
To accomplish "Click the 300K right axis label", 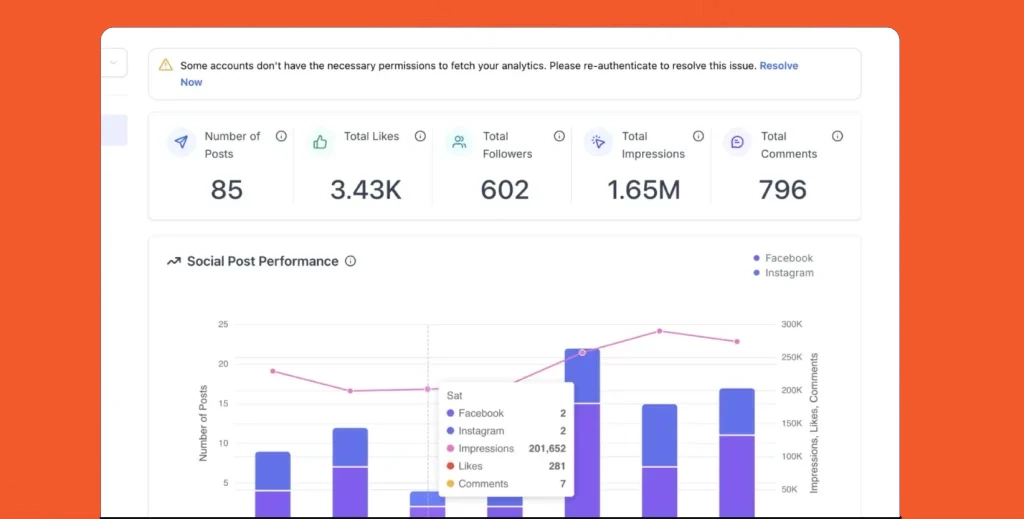I will coord(792,324).
